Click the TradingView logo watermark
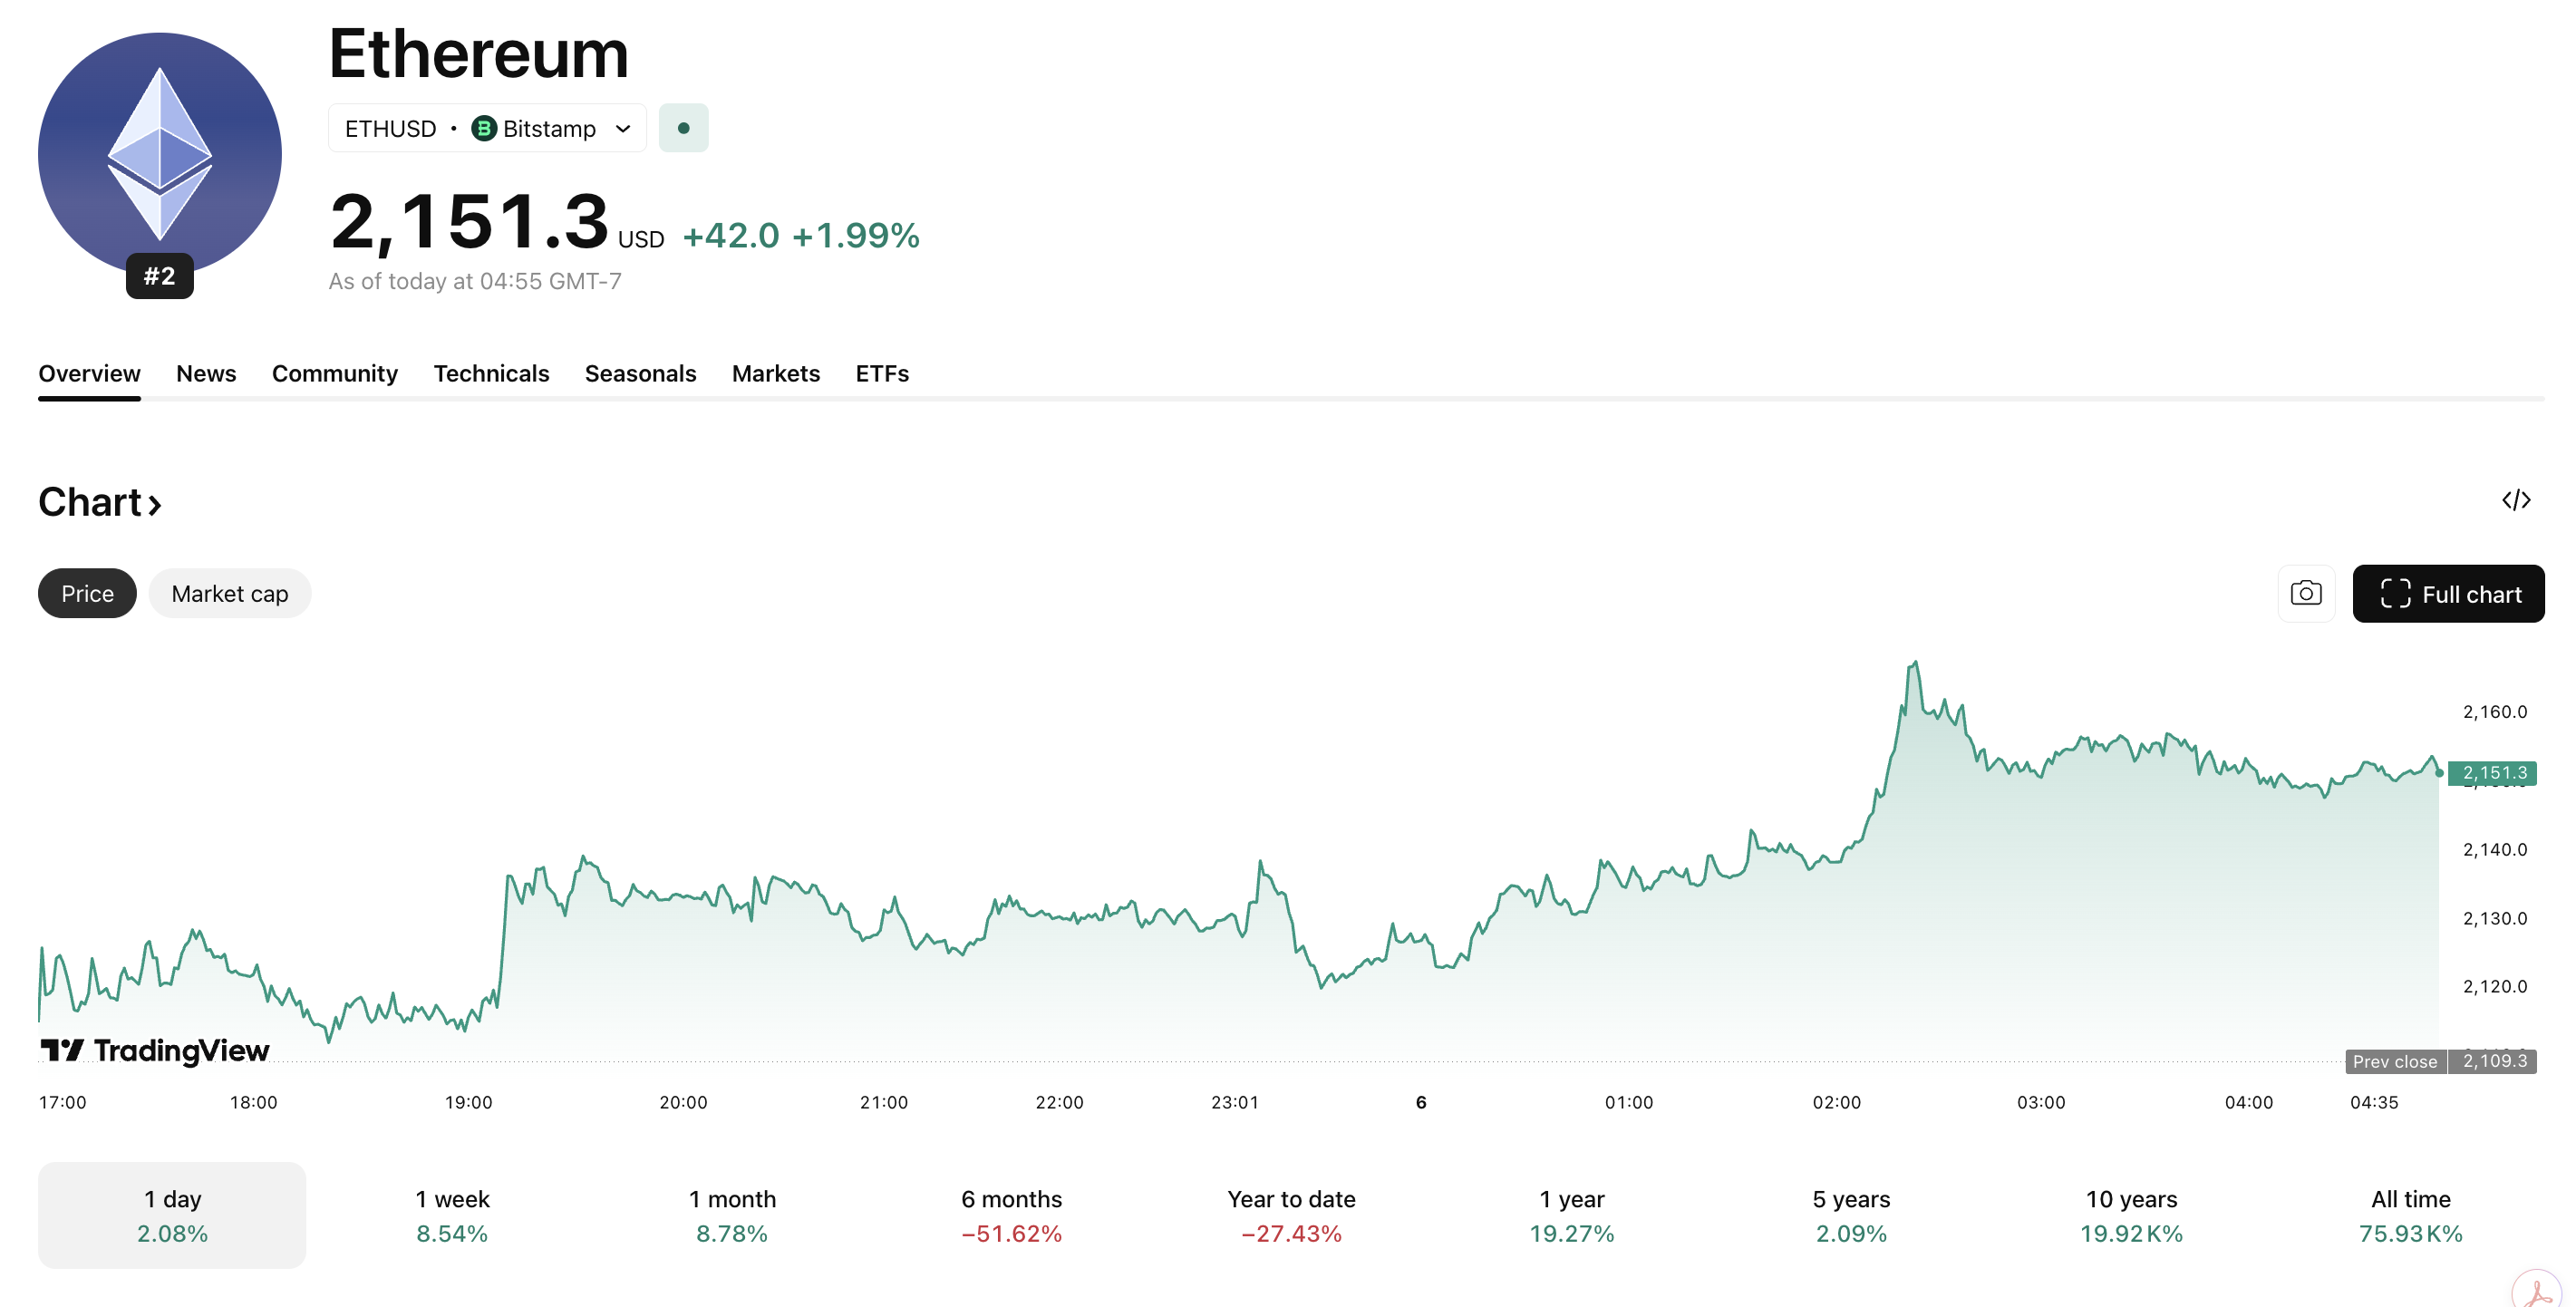The width and height of the screenshot is (2576, 1307). [x=155, y=1051]
